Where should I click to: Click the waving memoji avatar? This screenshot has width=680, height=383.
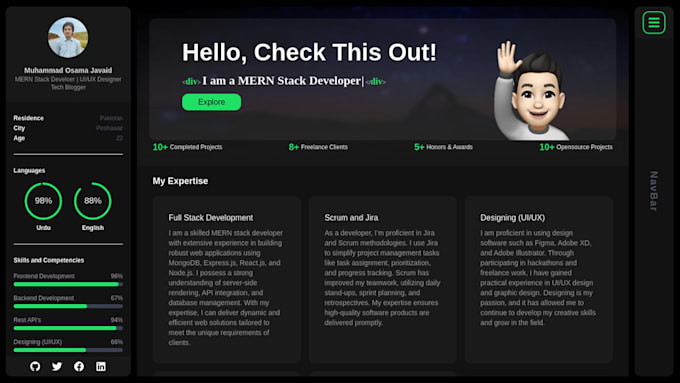tap(531, 91)
